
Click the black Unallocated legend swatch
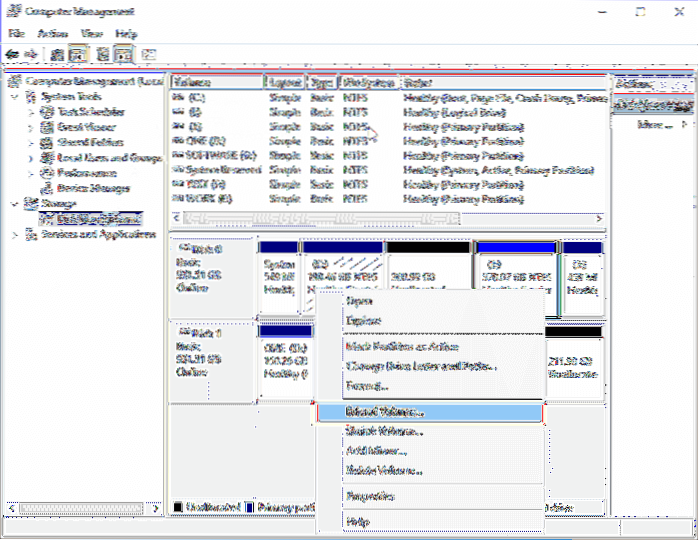(x=178, y=507)
